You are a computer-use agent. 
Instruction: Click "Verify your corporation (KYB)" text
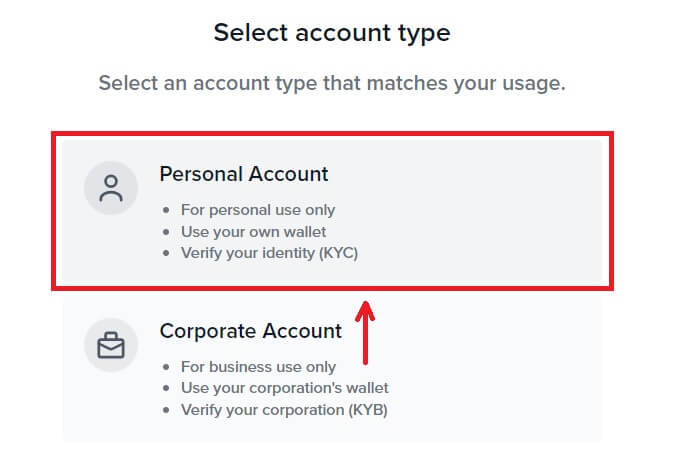[284, 410]
